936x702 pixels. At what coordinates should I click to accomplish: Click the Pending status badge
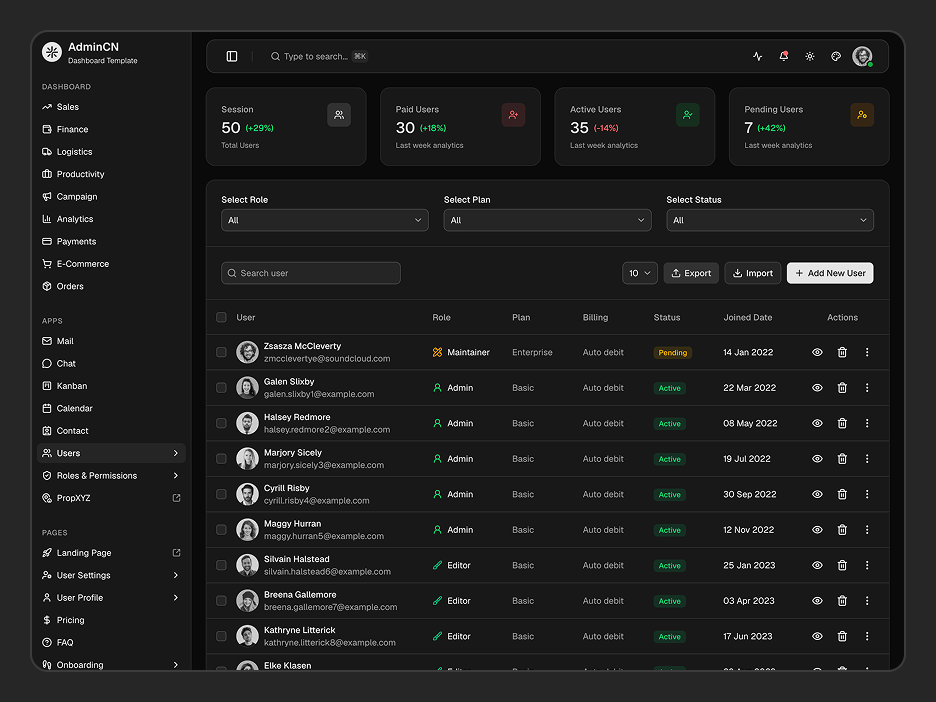(x=673, y=353)
